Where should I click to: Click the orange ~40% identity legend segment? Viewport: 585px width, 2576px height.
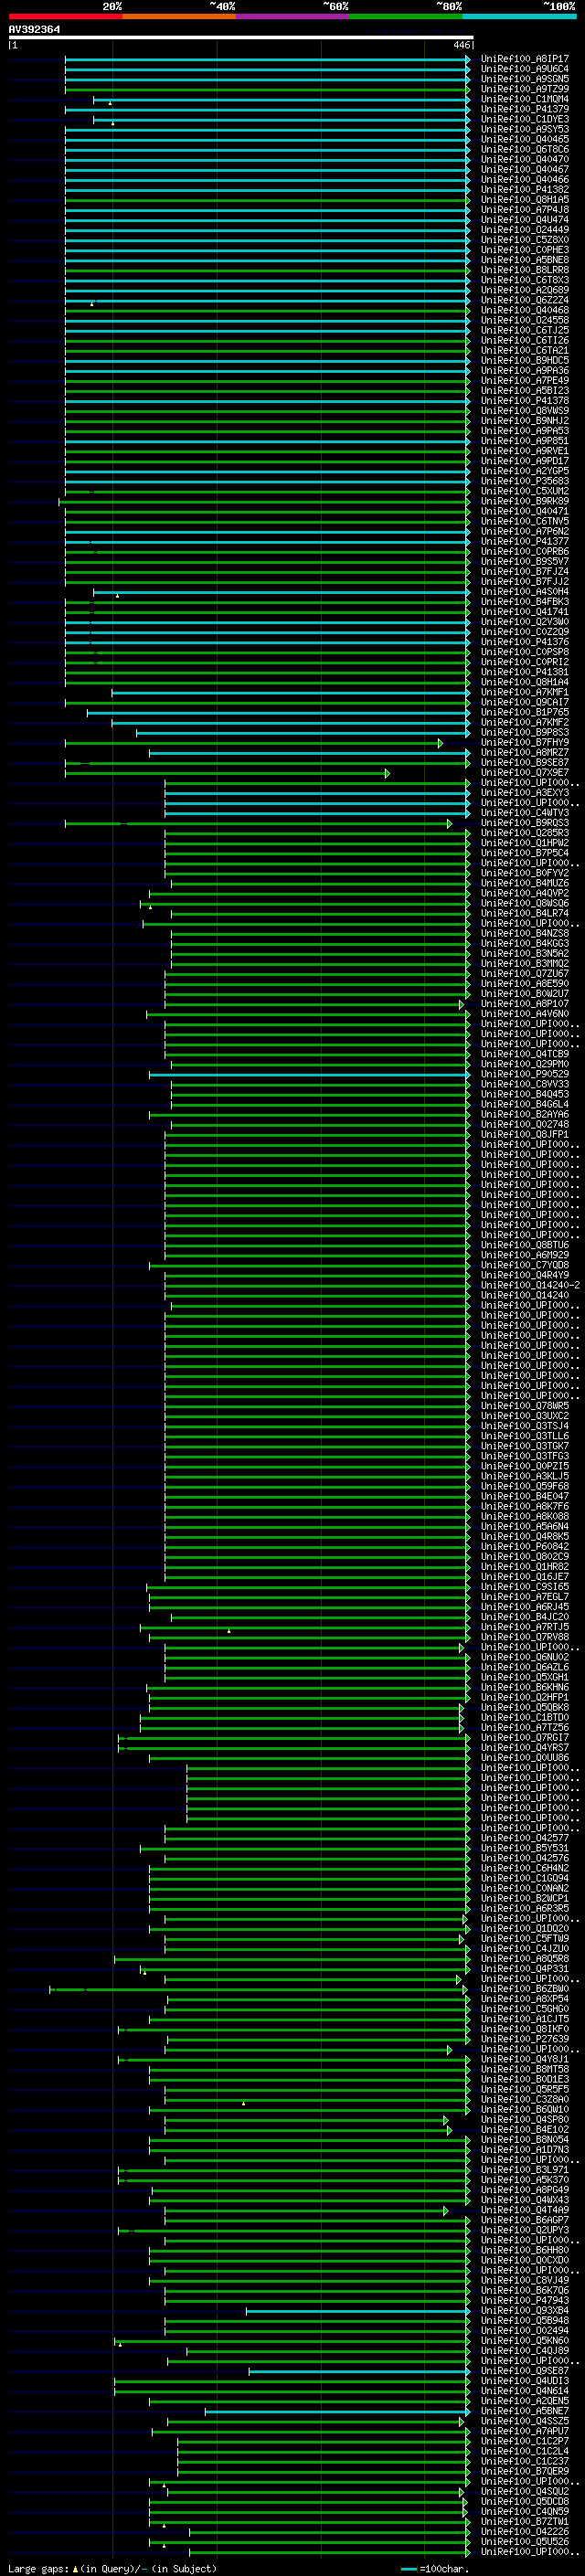pyautogui.click(x=179, y=16)
